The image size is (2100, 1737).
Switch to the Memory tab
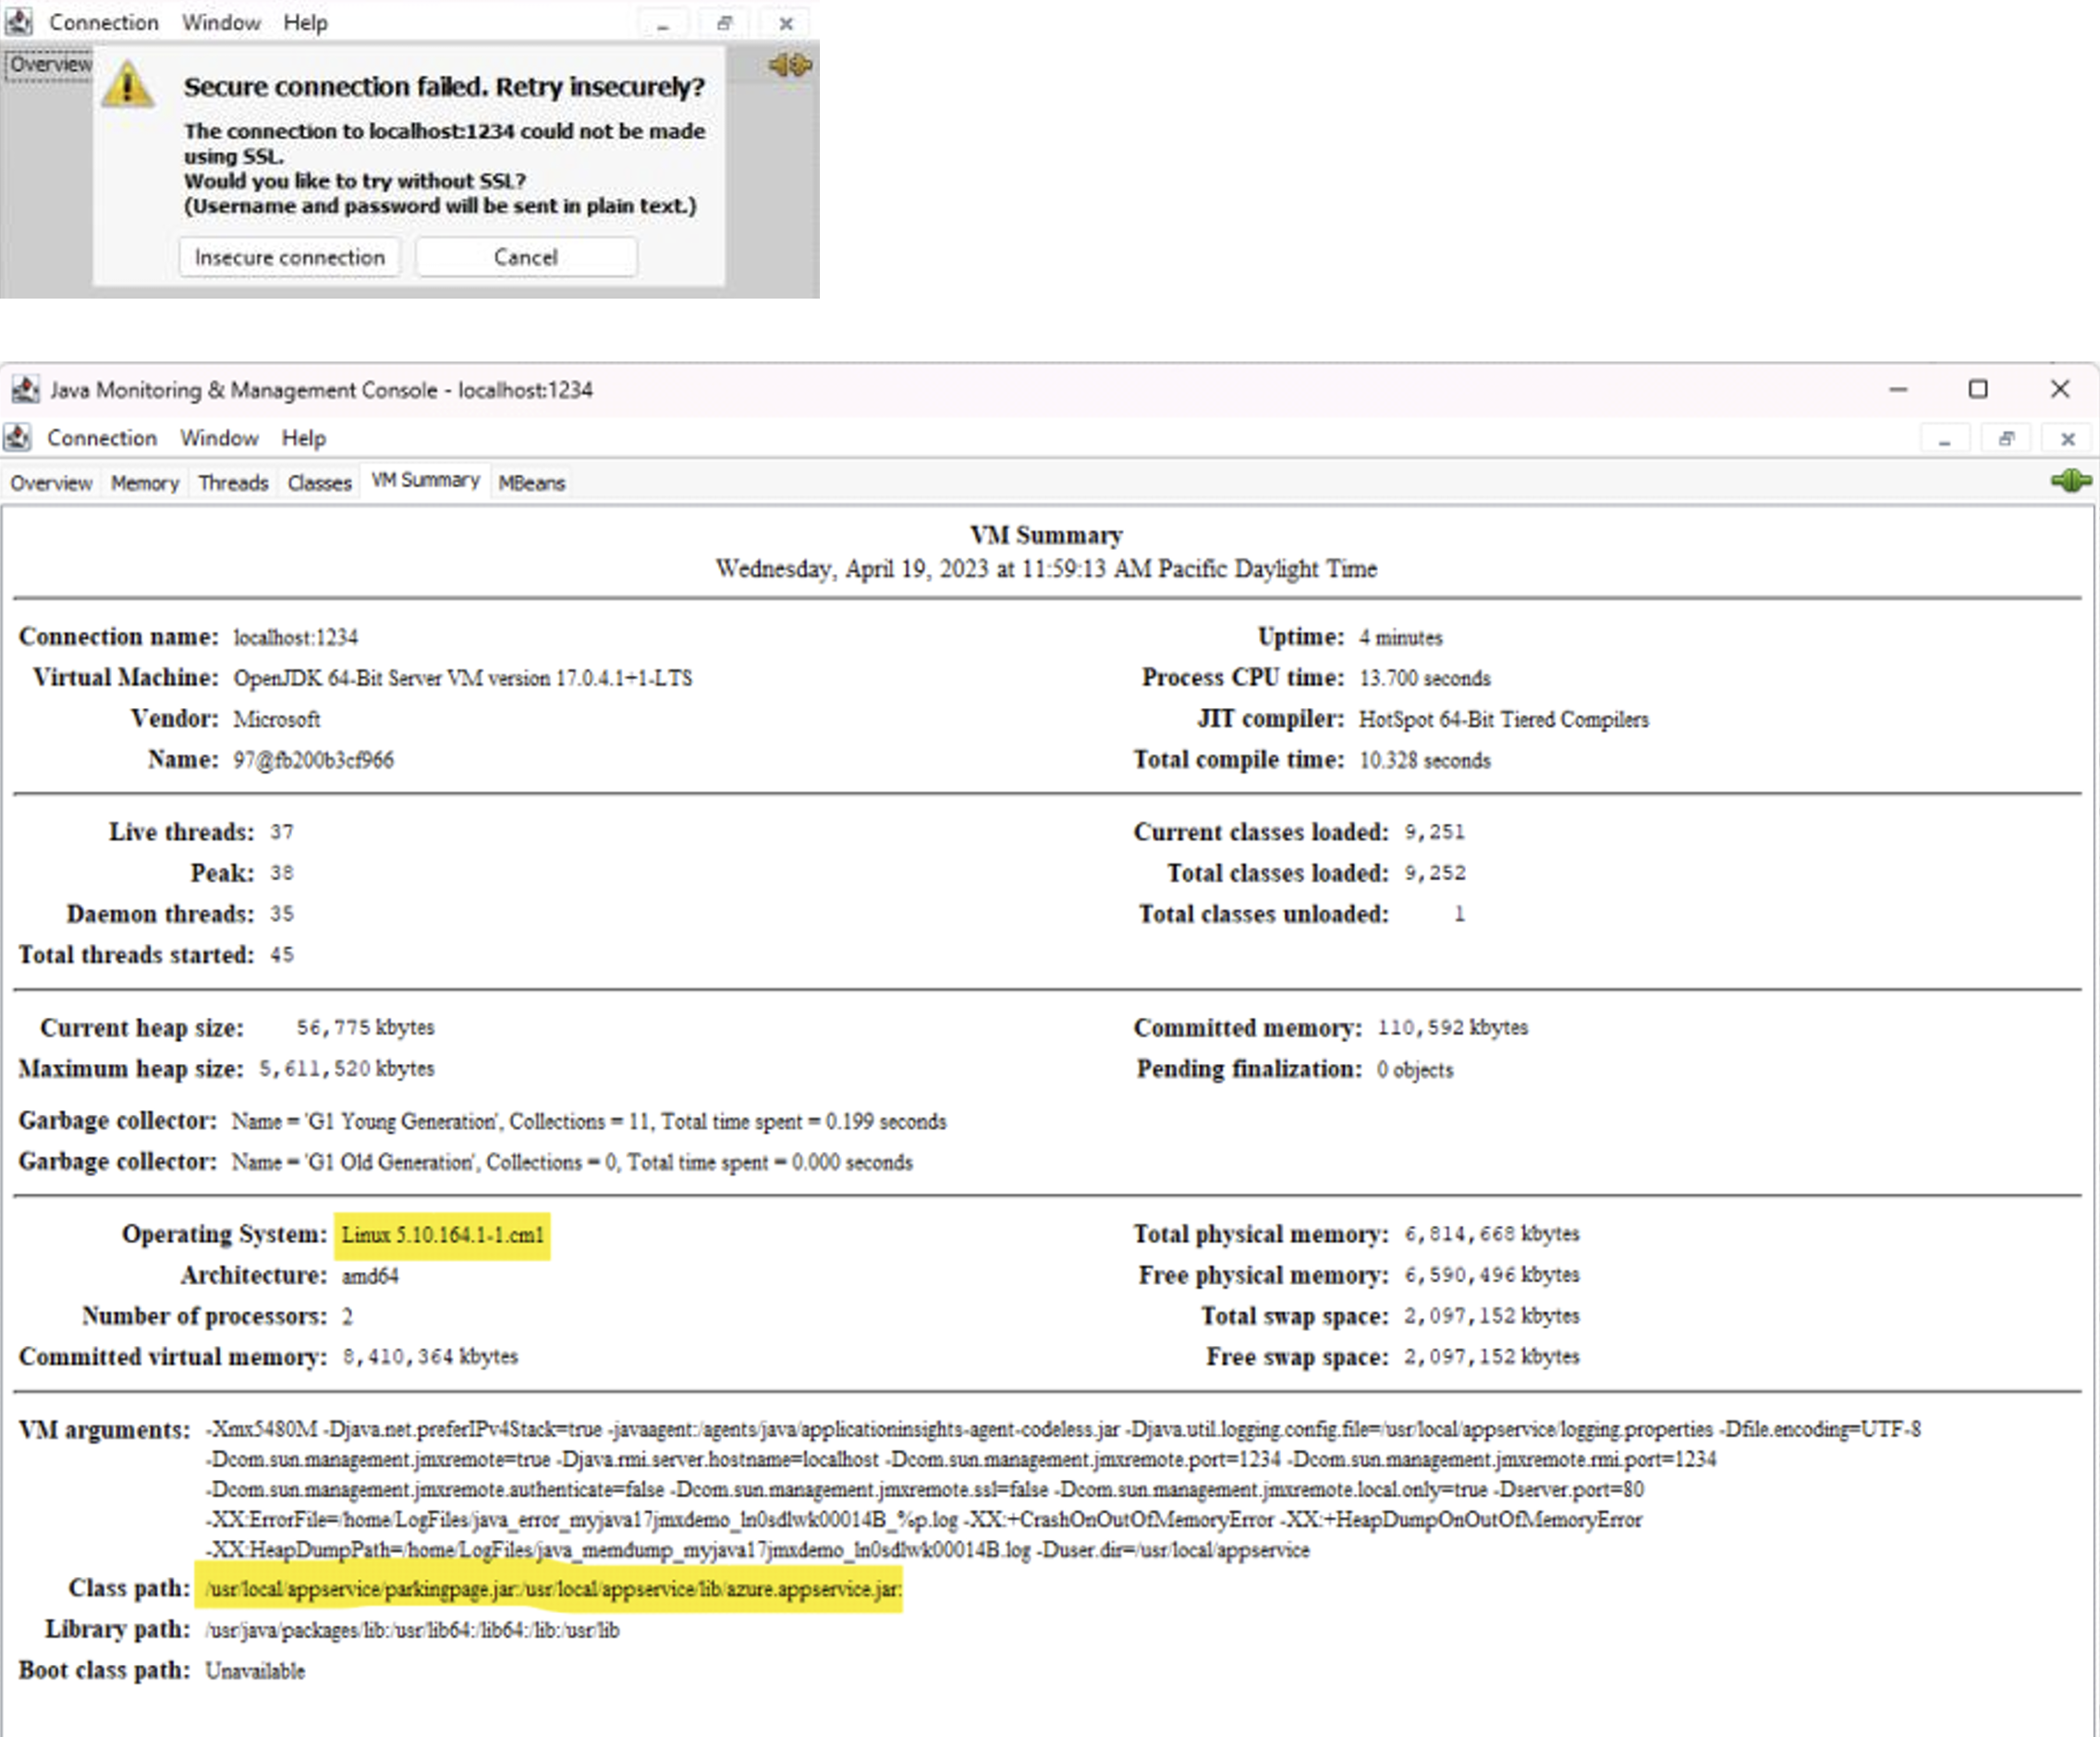pyautogui.click(x=145, y=483)
